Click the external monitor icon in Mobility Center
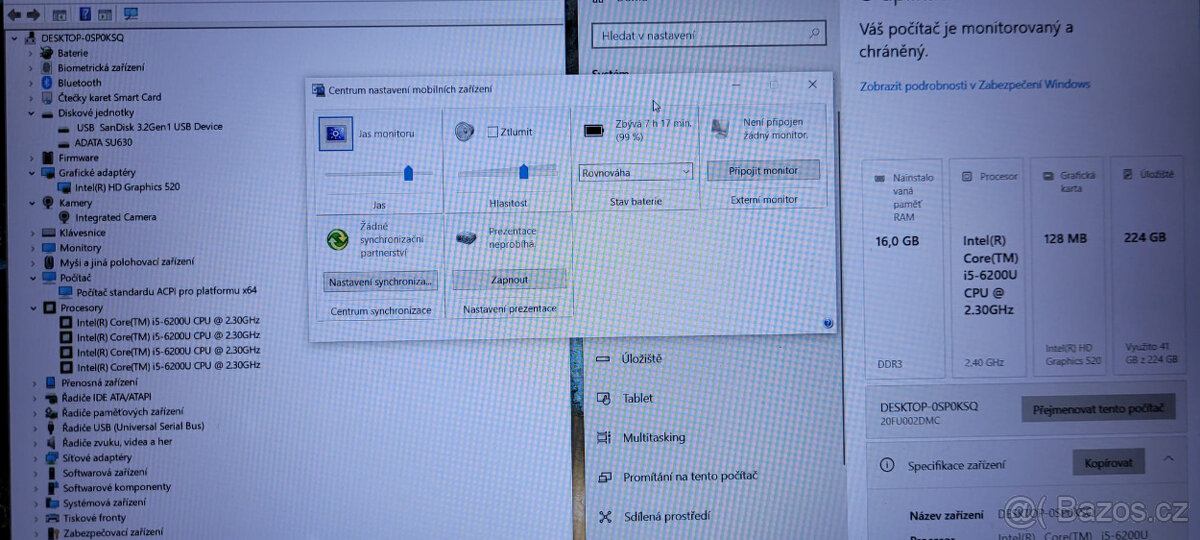 click(722, 128)
